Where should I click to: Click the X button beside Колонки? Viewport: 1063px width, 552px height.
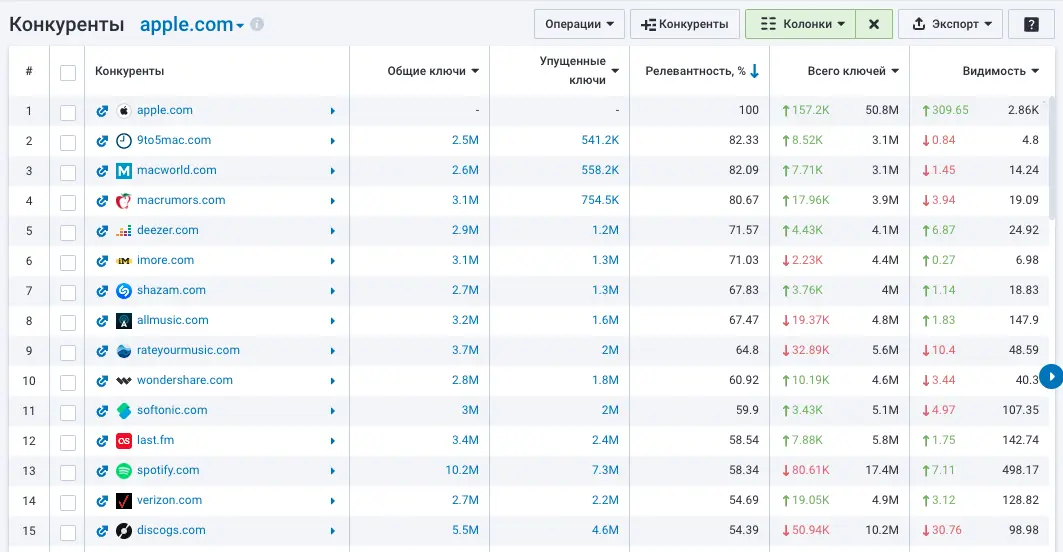[x=873, y=24]
